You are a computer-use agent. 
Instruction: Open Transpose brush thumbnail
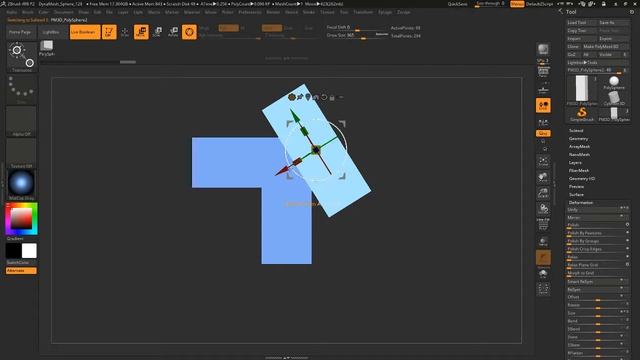(22, 57)
